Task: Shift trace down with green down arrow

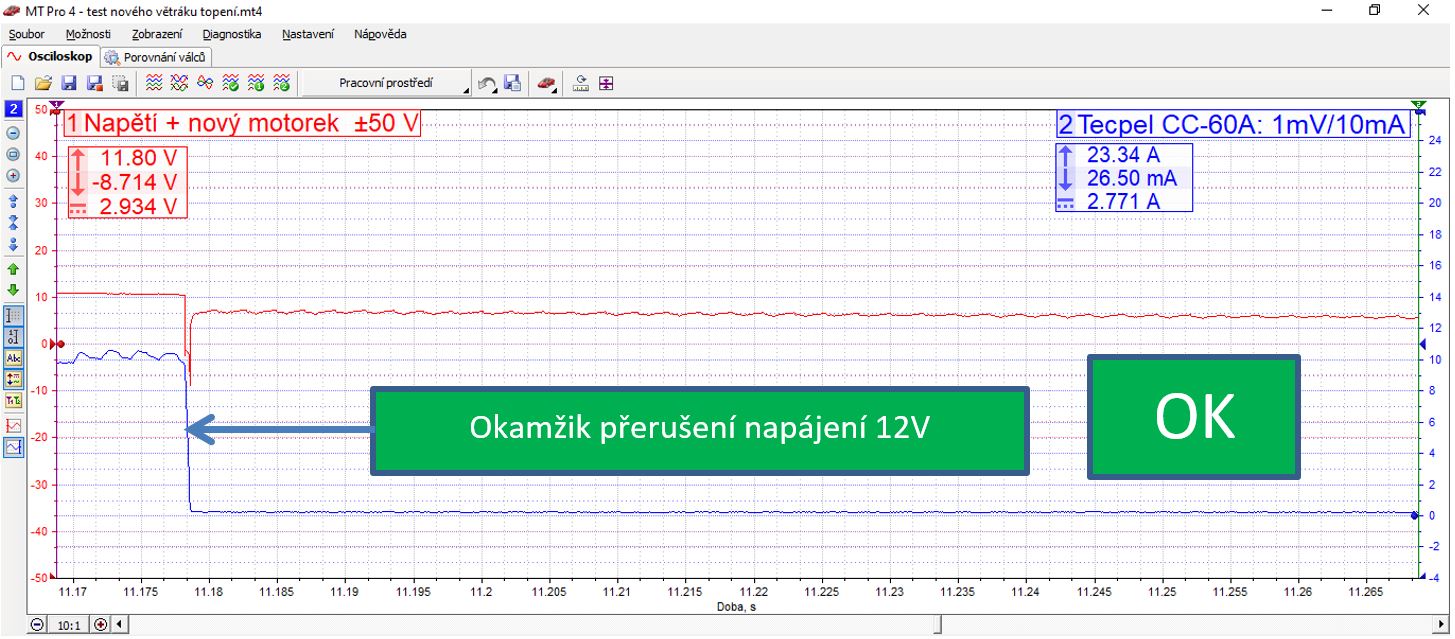Action: [x=14, y=290]
